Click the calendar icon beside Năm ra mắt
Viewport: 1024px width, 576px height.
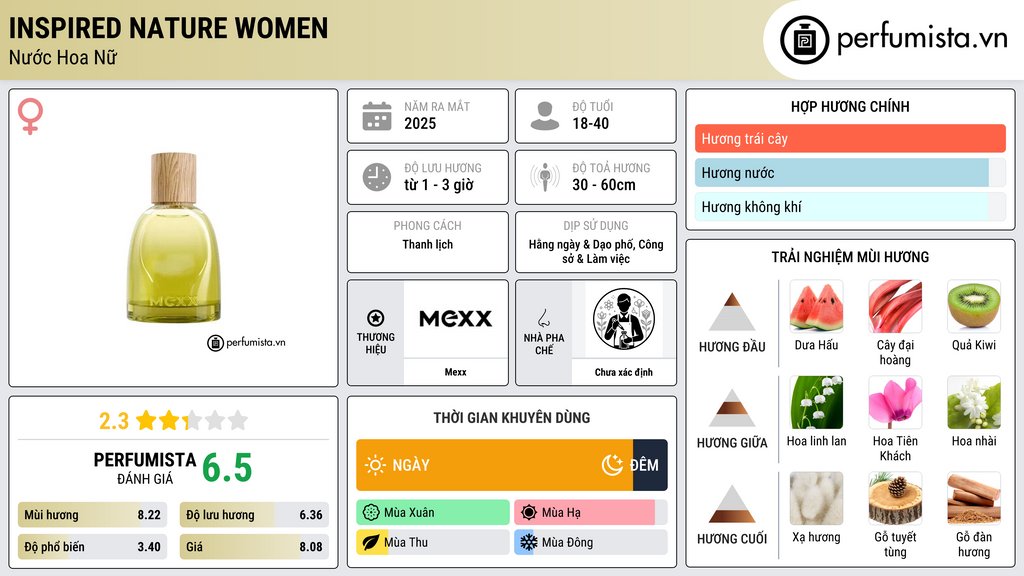(377, 116)
